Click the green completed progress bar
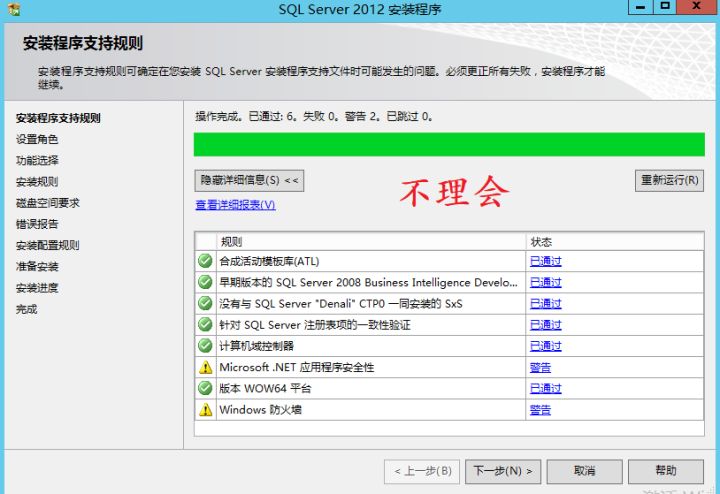The height and width of the screenshot is (494, 720). tap(449, 145)
